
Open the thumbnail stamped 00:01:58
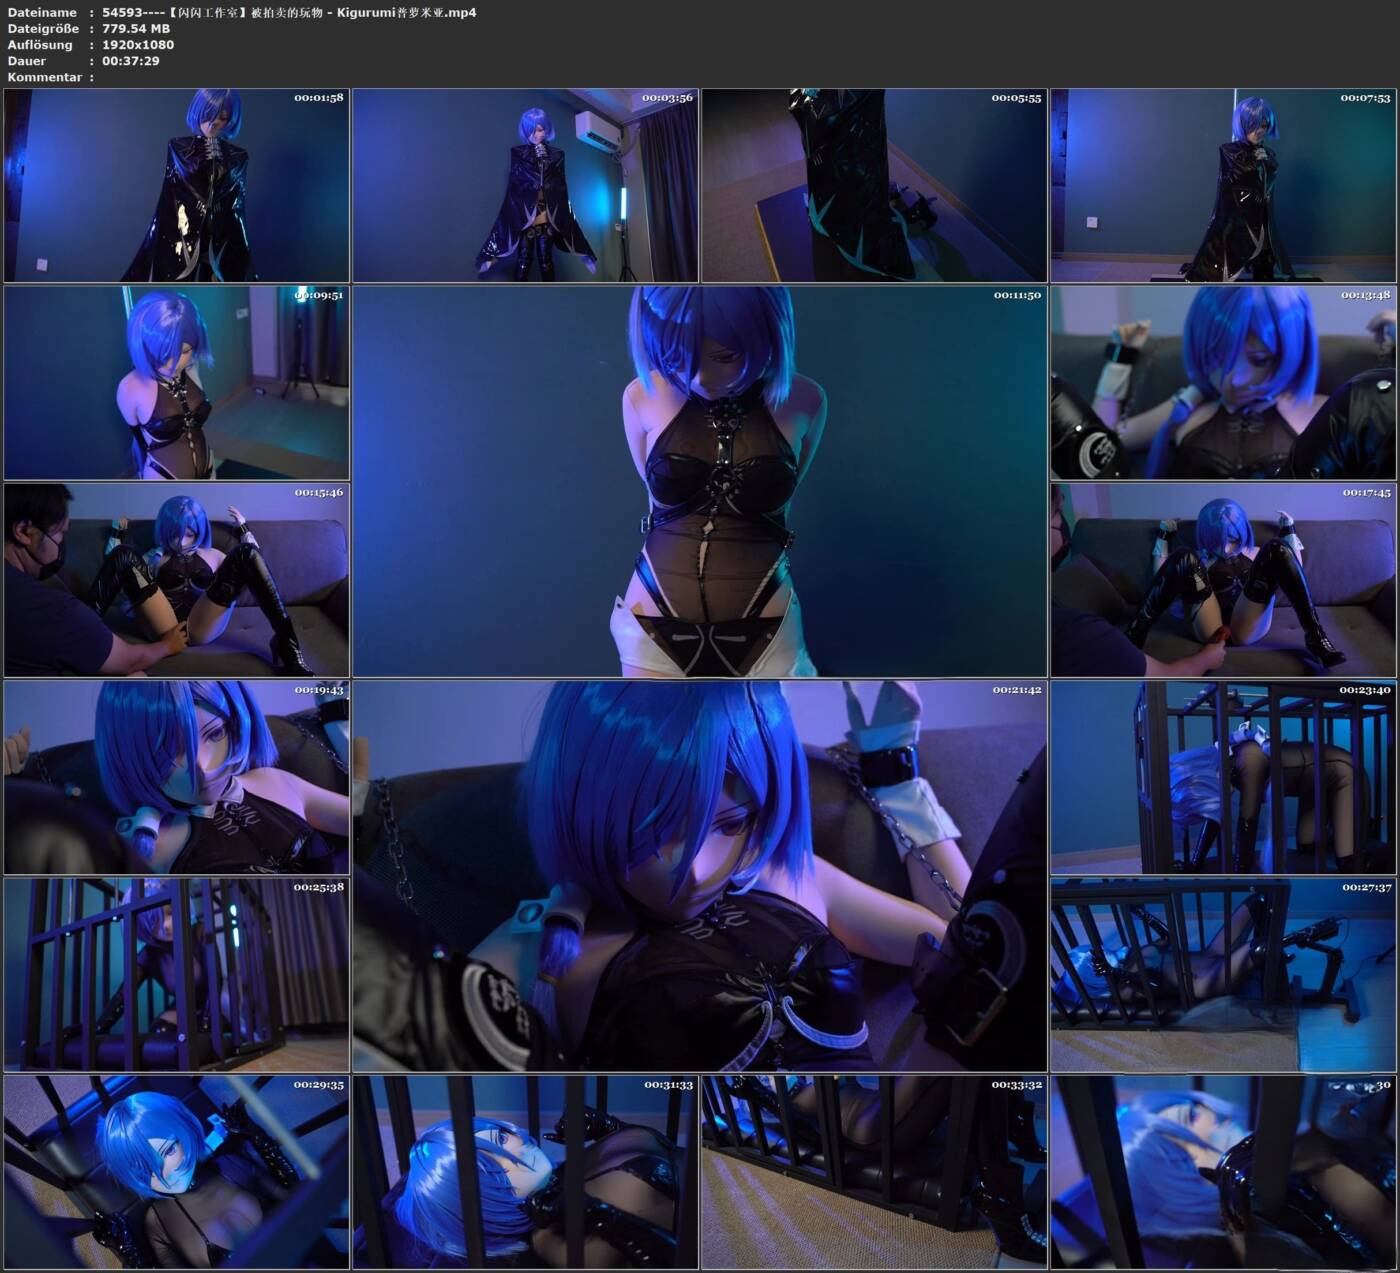point(176,185)
